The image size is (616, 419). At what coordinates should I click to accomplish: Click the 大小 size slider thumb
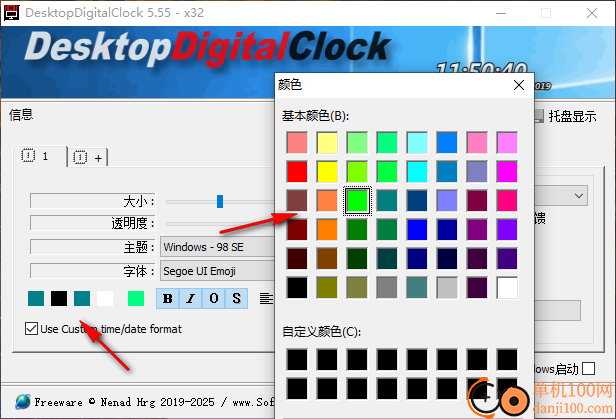(x=220, y=201)
